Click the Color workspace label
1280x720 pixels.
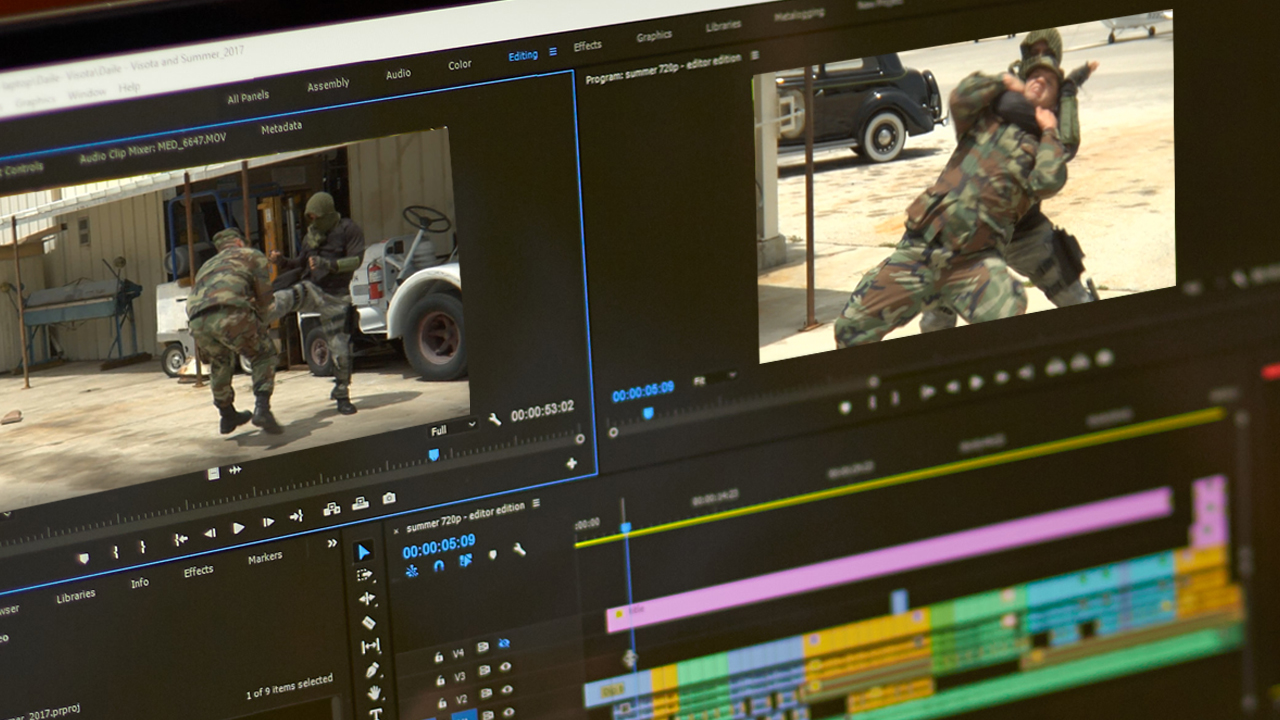pyautogui.click(x=458, y=64)
